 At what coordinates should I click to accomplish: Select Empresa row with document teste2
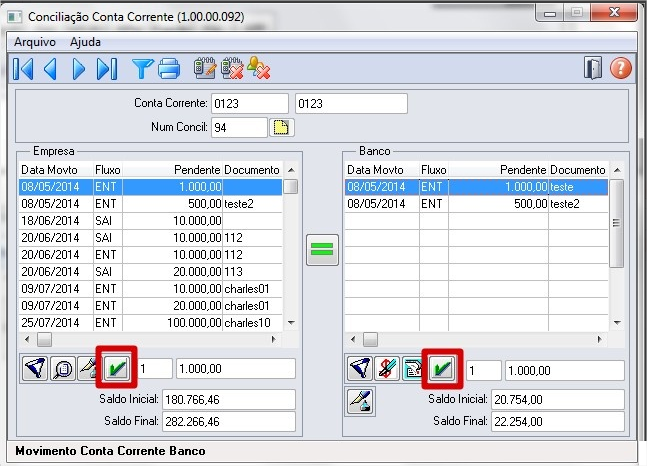(151, 204)
